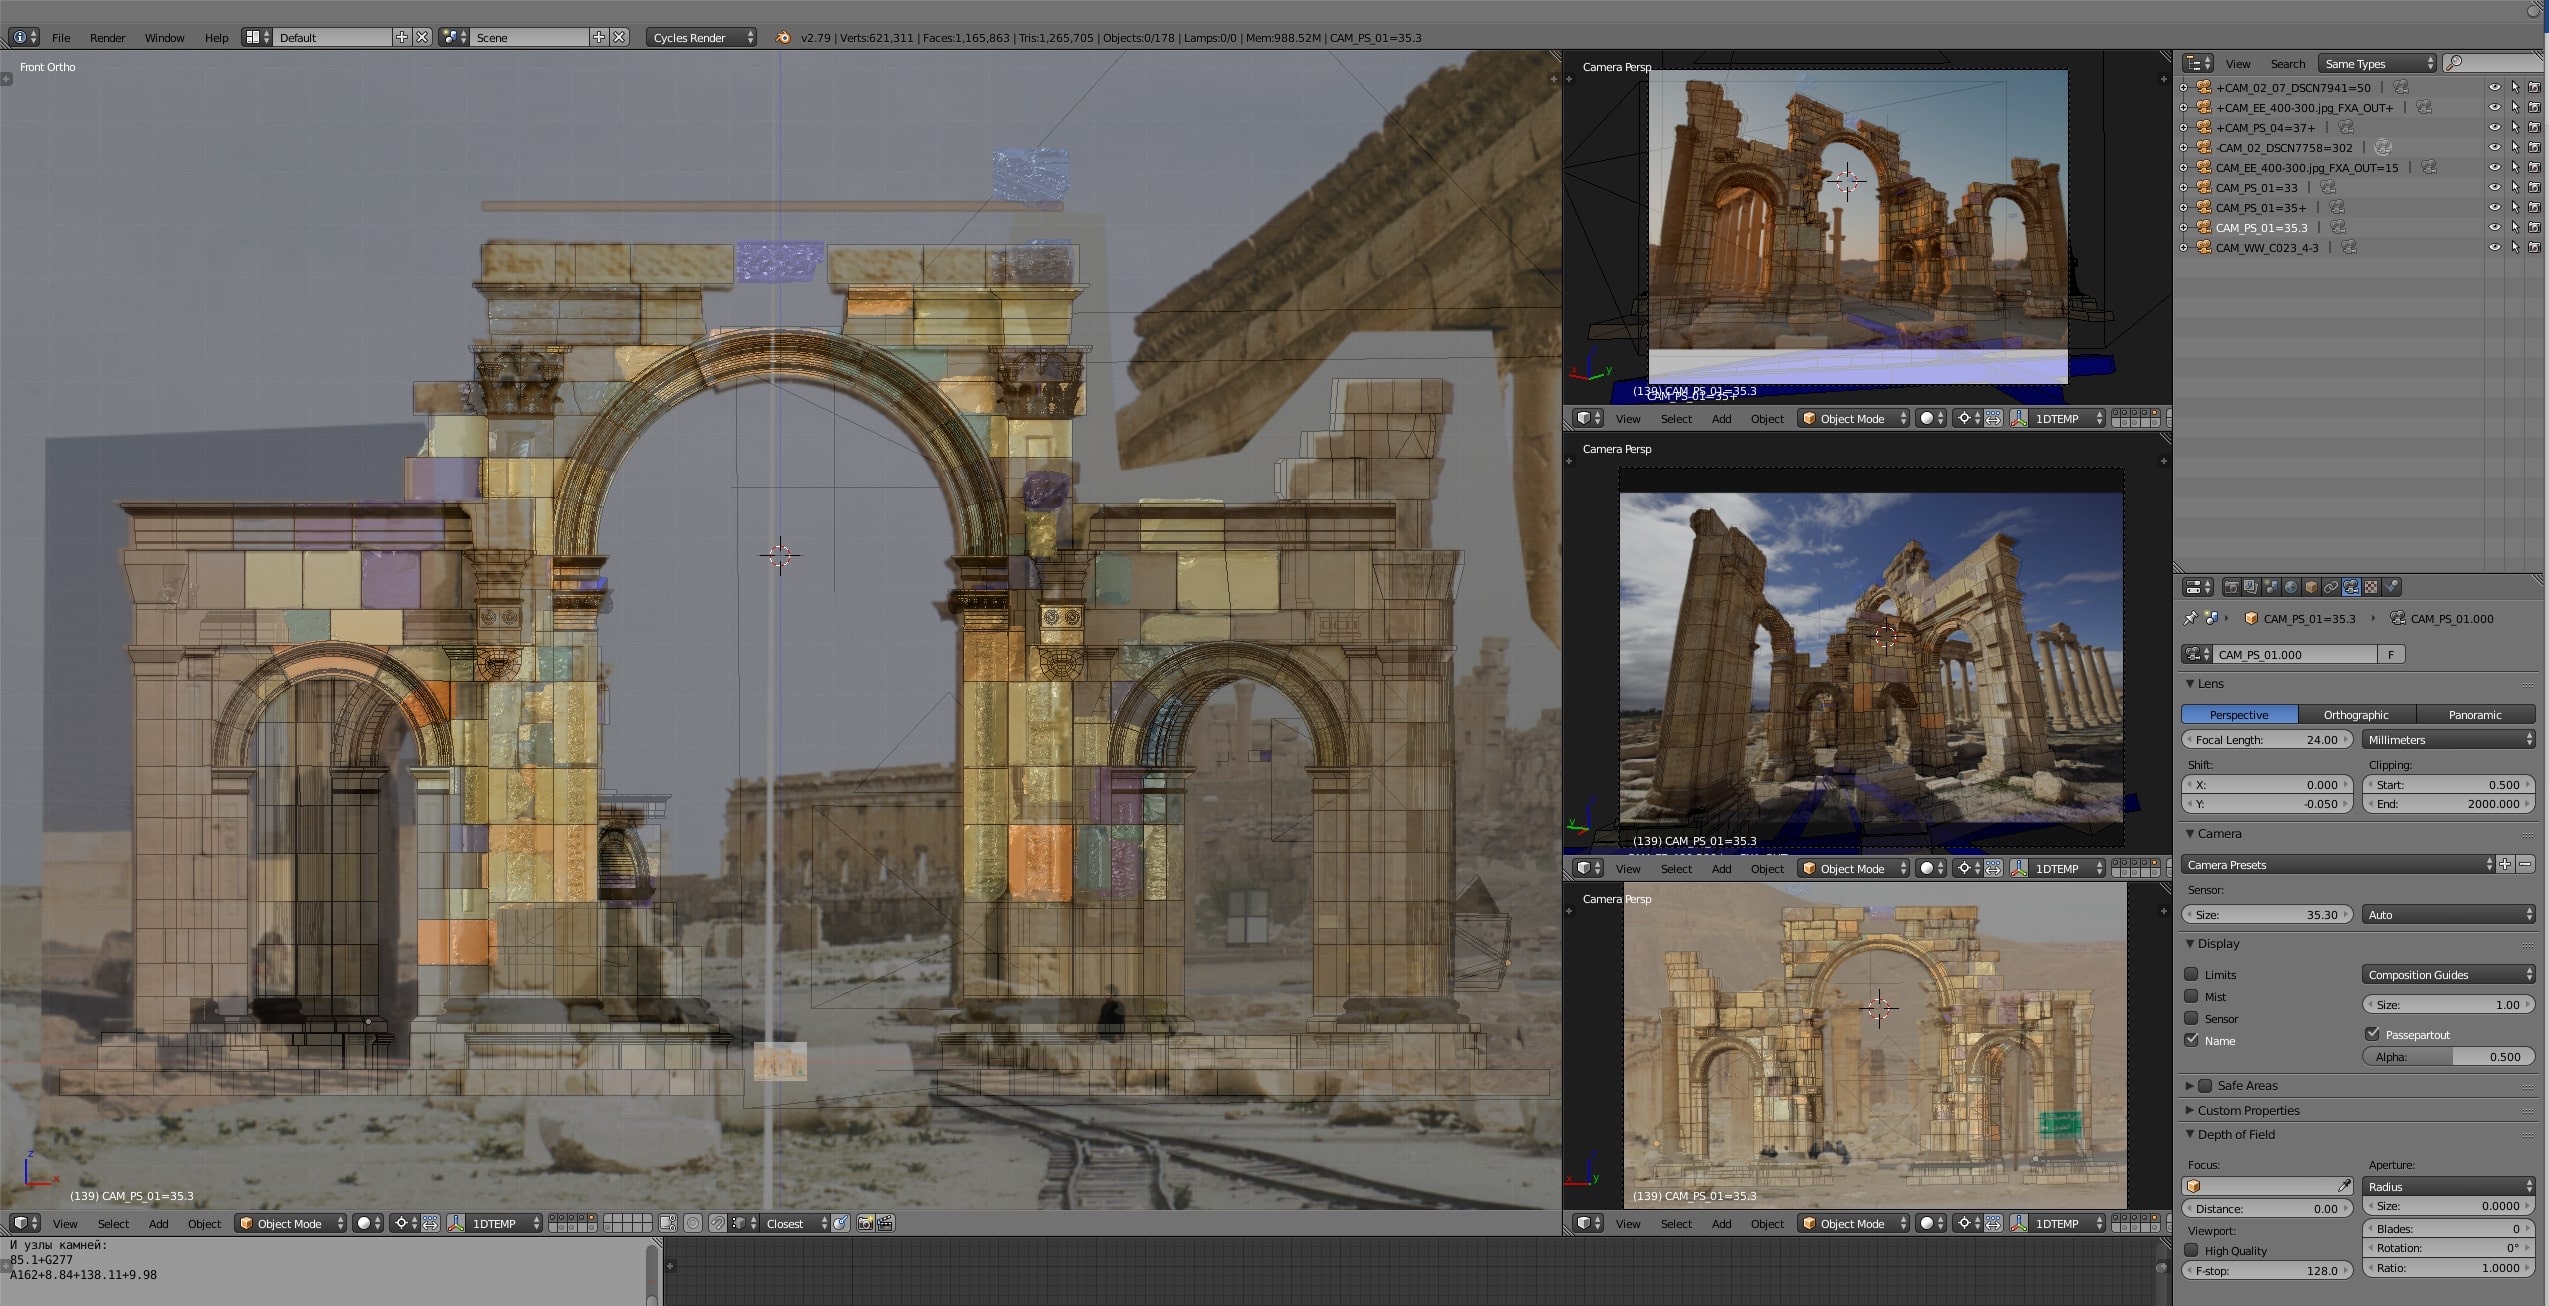Toggle proportional editing in main viewport header
The height and width of the screenshot is (1306, 2549).
pos(692,1223)
